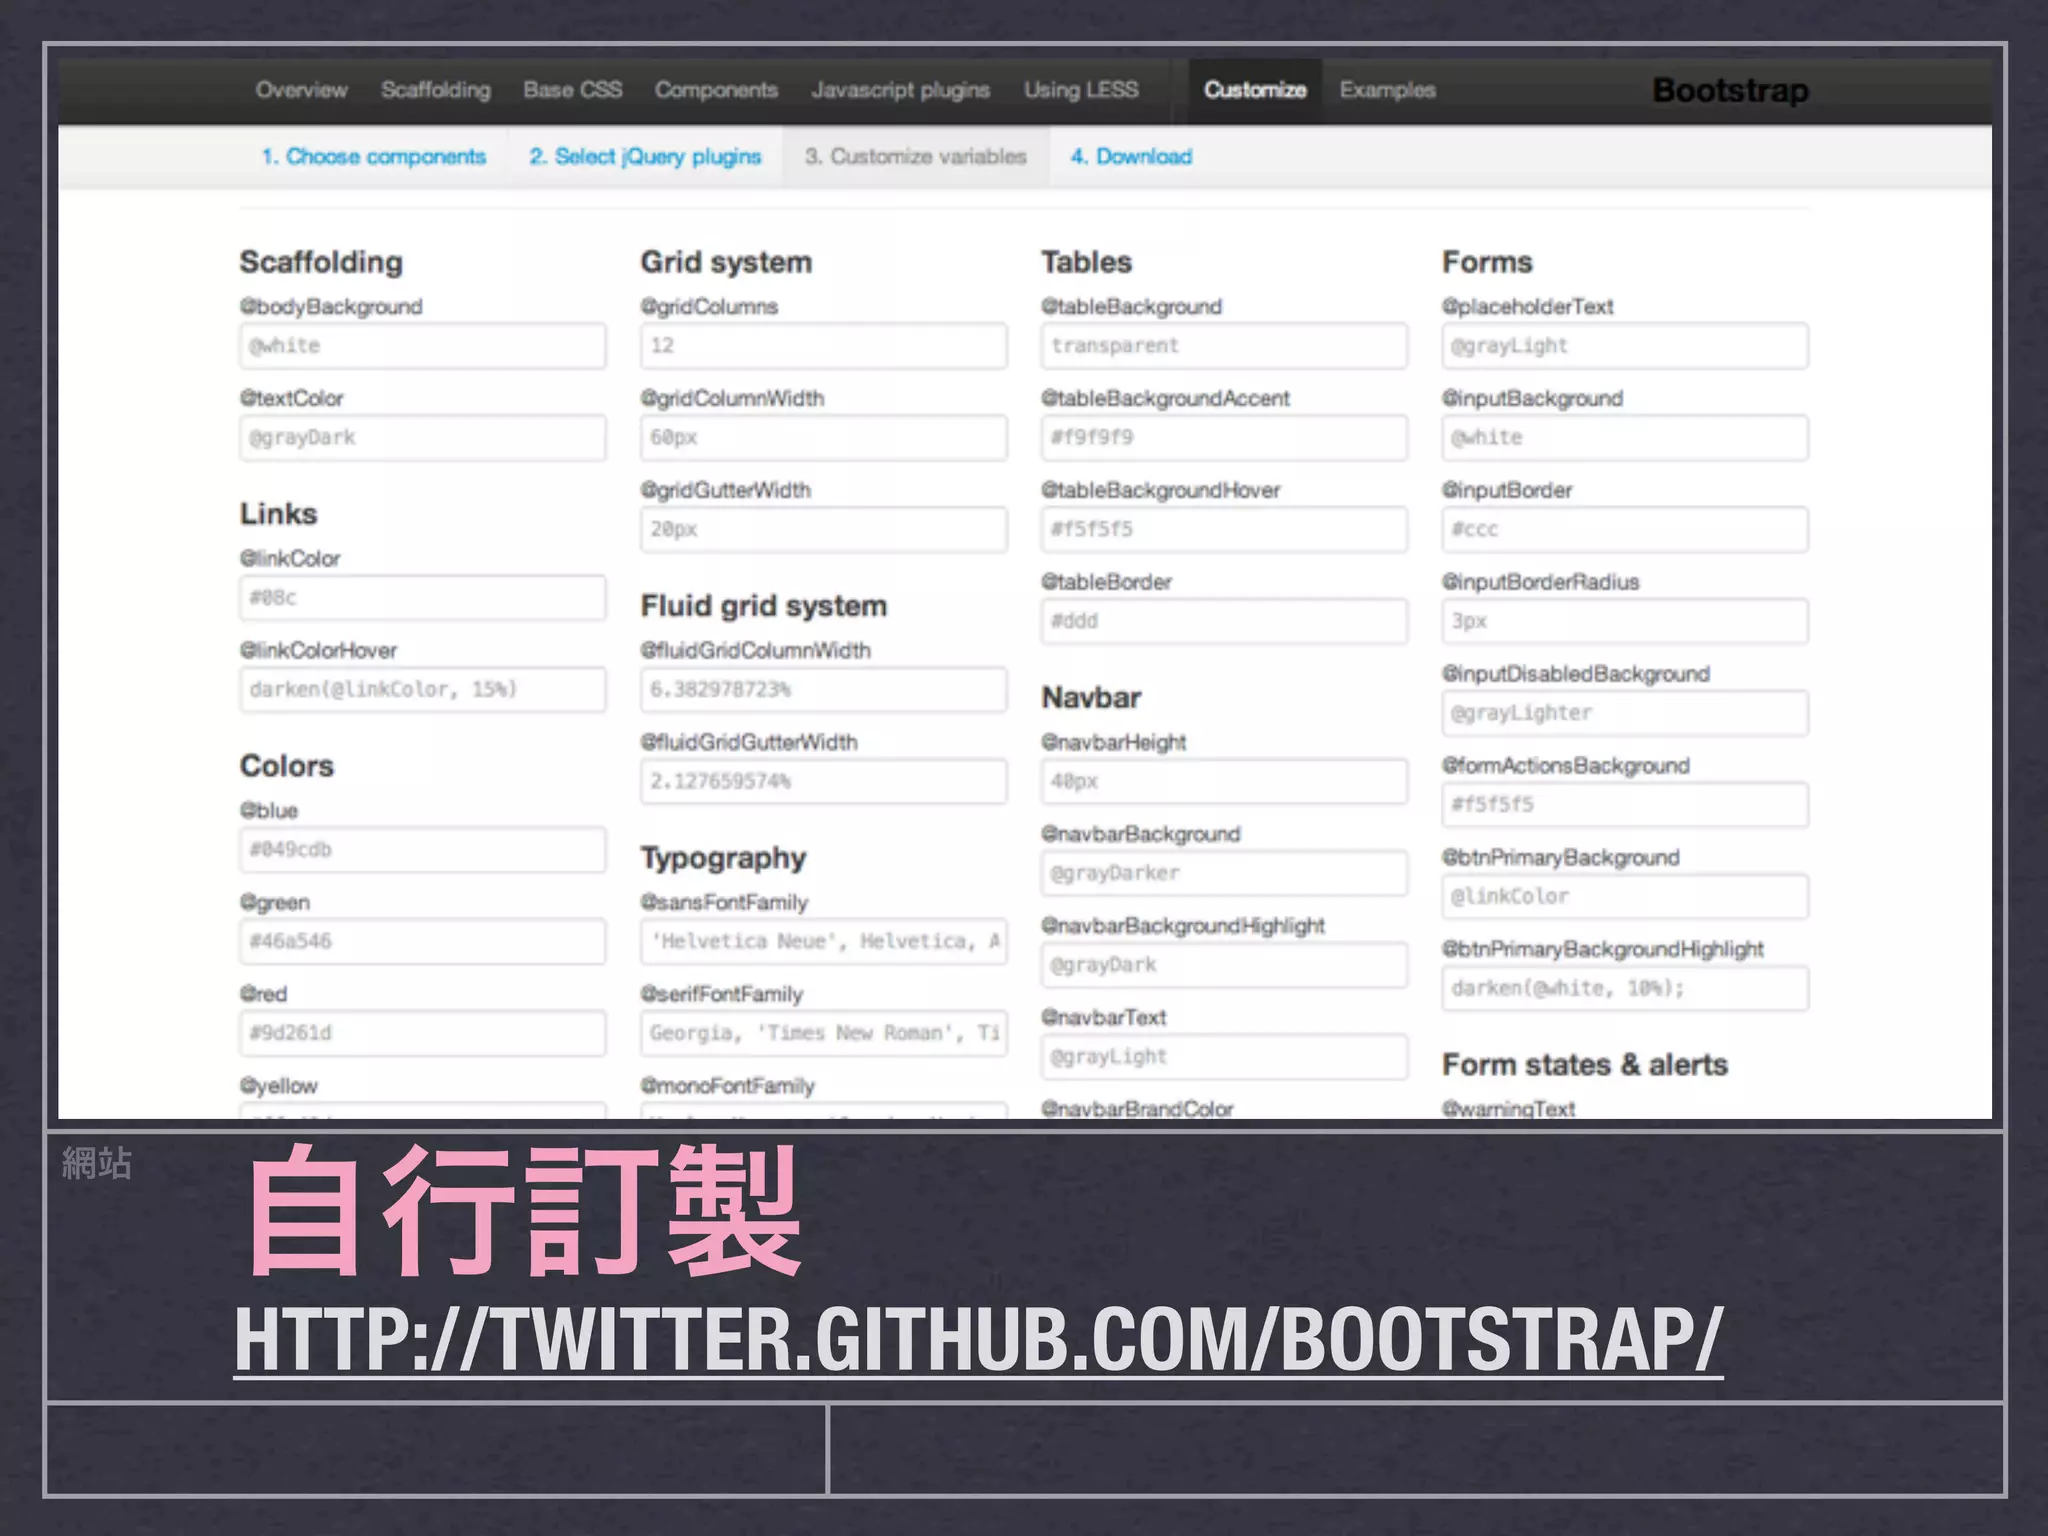The height and width of the screenshot is (1536, 2048).
Task: Open the Using LESS page
Action: pyautogui.click(x=1081, y=90)
